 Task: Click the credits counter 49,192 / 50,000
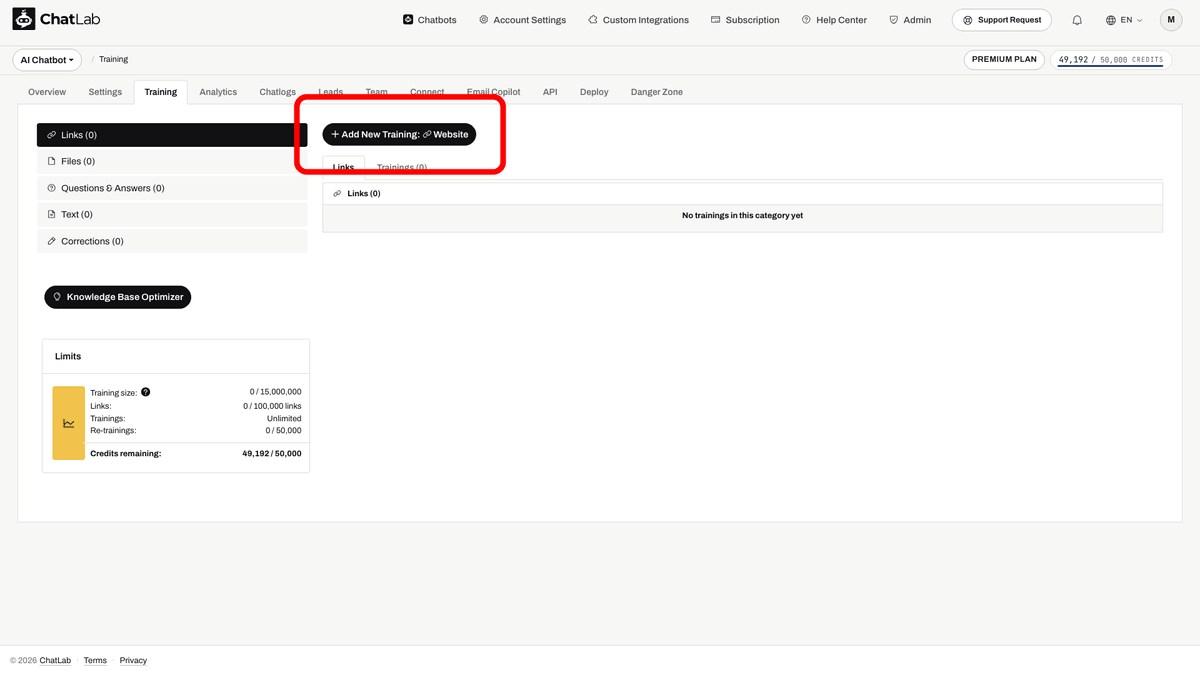click(x=1110, y=60)
